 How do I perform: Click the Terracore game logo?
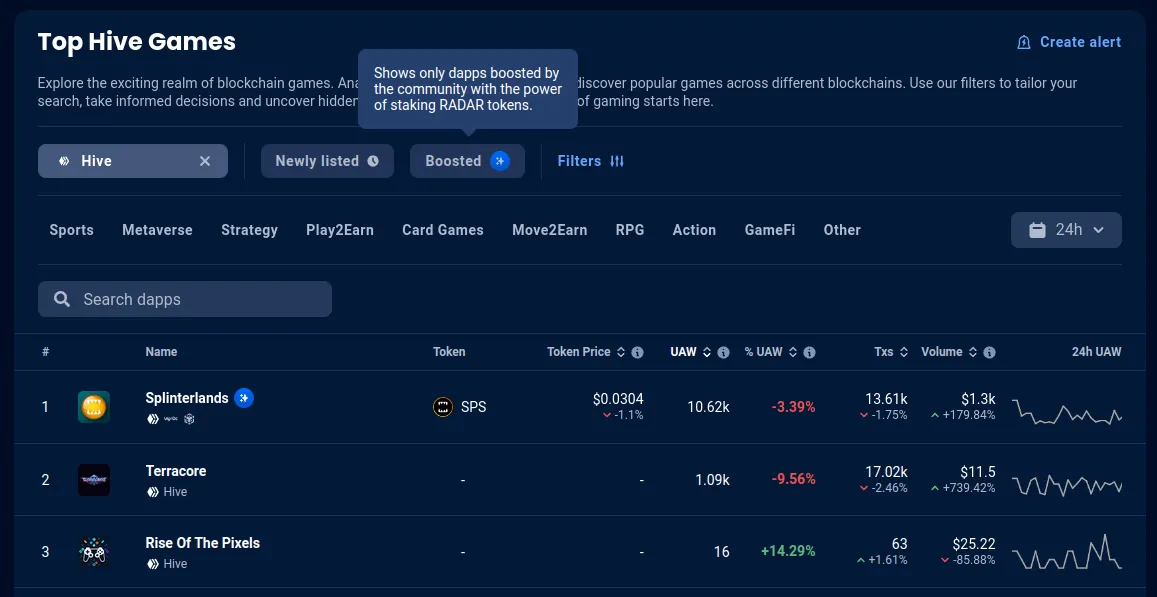pyautogui.click(x=94, y=480)
